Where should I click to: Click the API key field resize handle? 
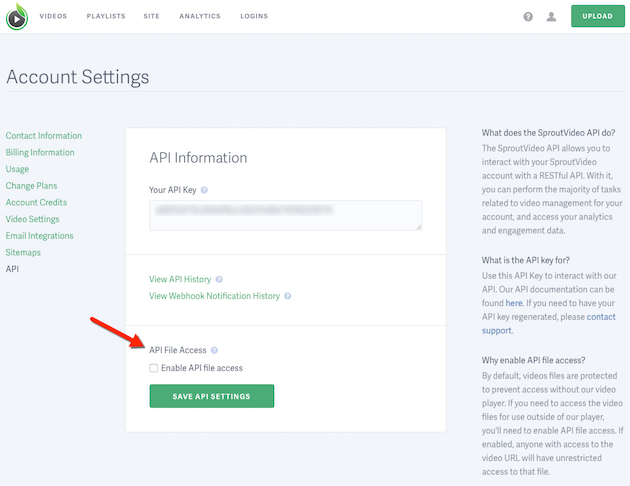(x=419, y=227)
